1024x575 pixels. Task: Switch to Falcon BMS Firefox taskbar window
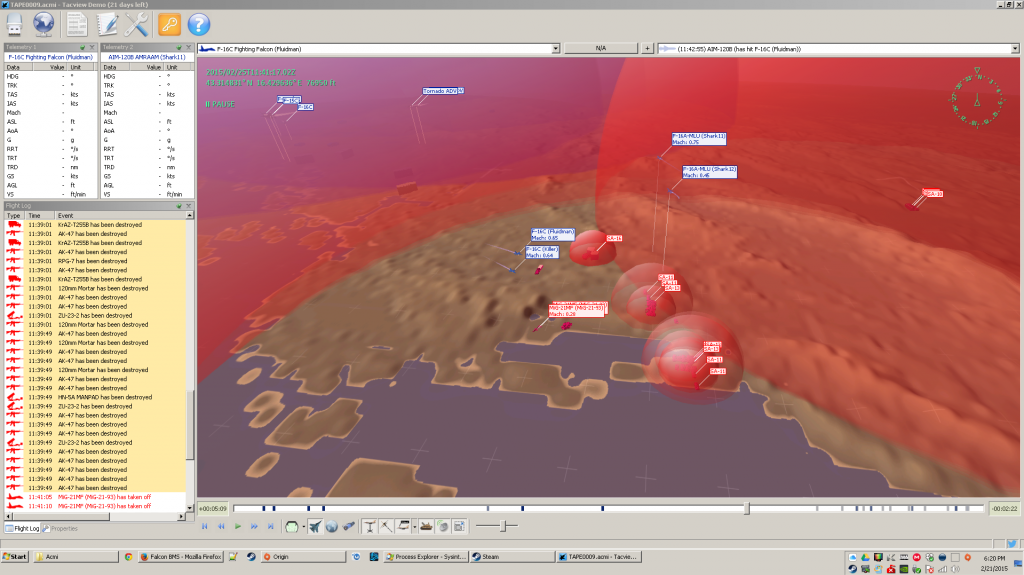point(181,557)
